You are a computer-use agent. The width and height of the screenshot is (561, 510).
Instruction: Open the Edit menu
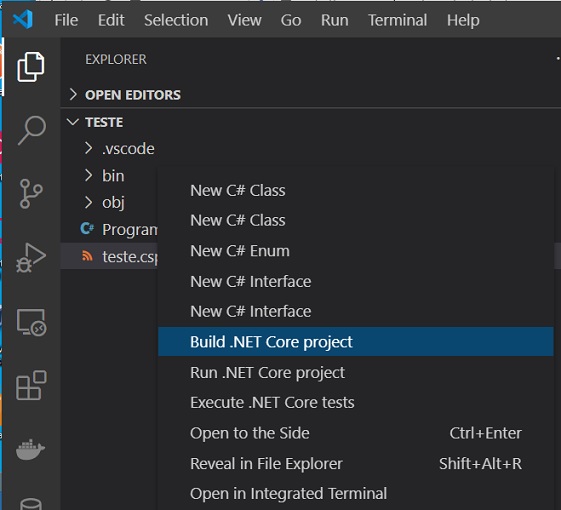[x=111, y=20]
